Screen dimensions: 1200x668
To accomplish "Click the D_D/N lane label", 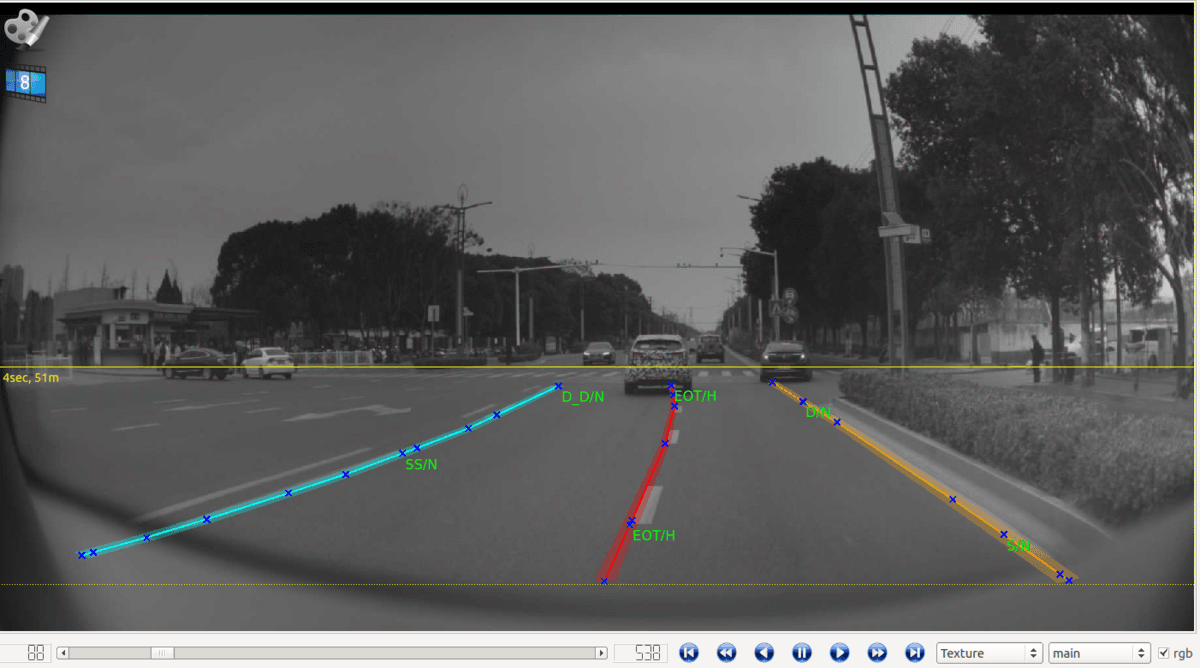I will 583,397.
